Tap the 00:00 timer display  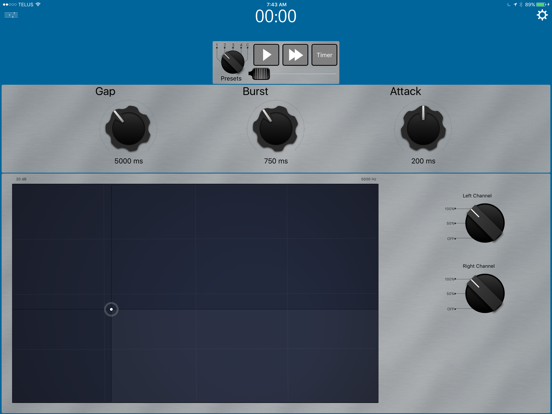(x=276, y=16)
